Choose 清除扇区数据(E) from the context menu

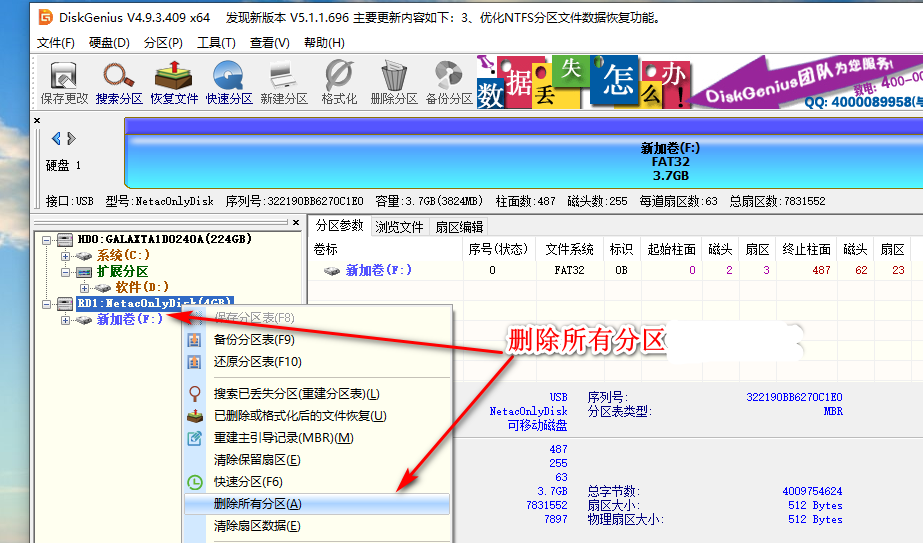coord(317,526)
